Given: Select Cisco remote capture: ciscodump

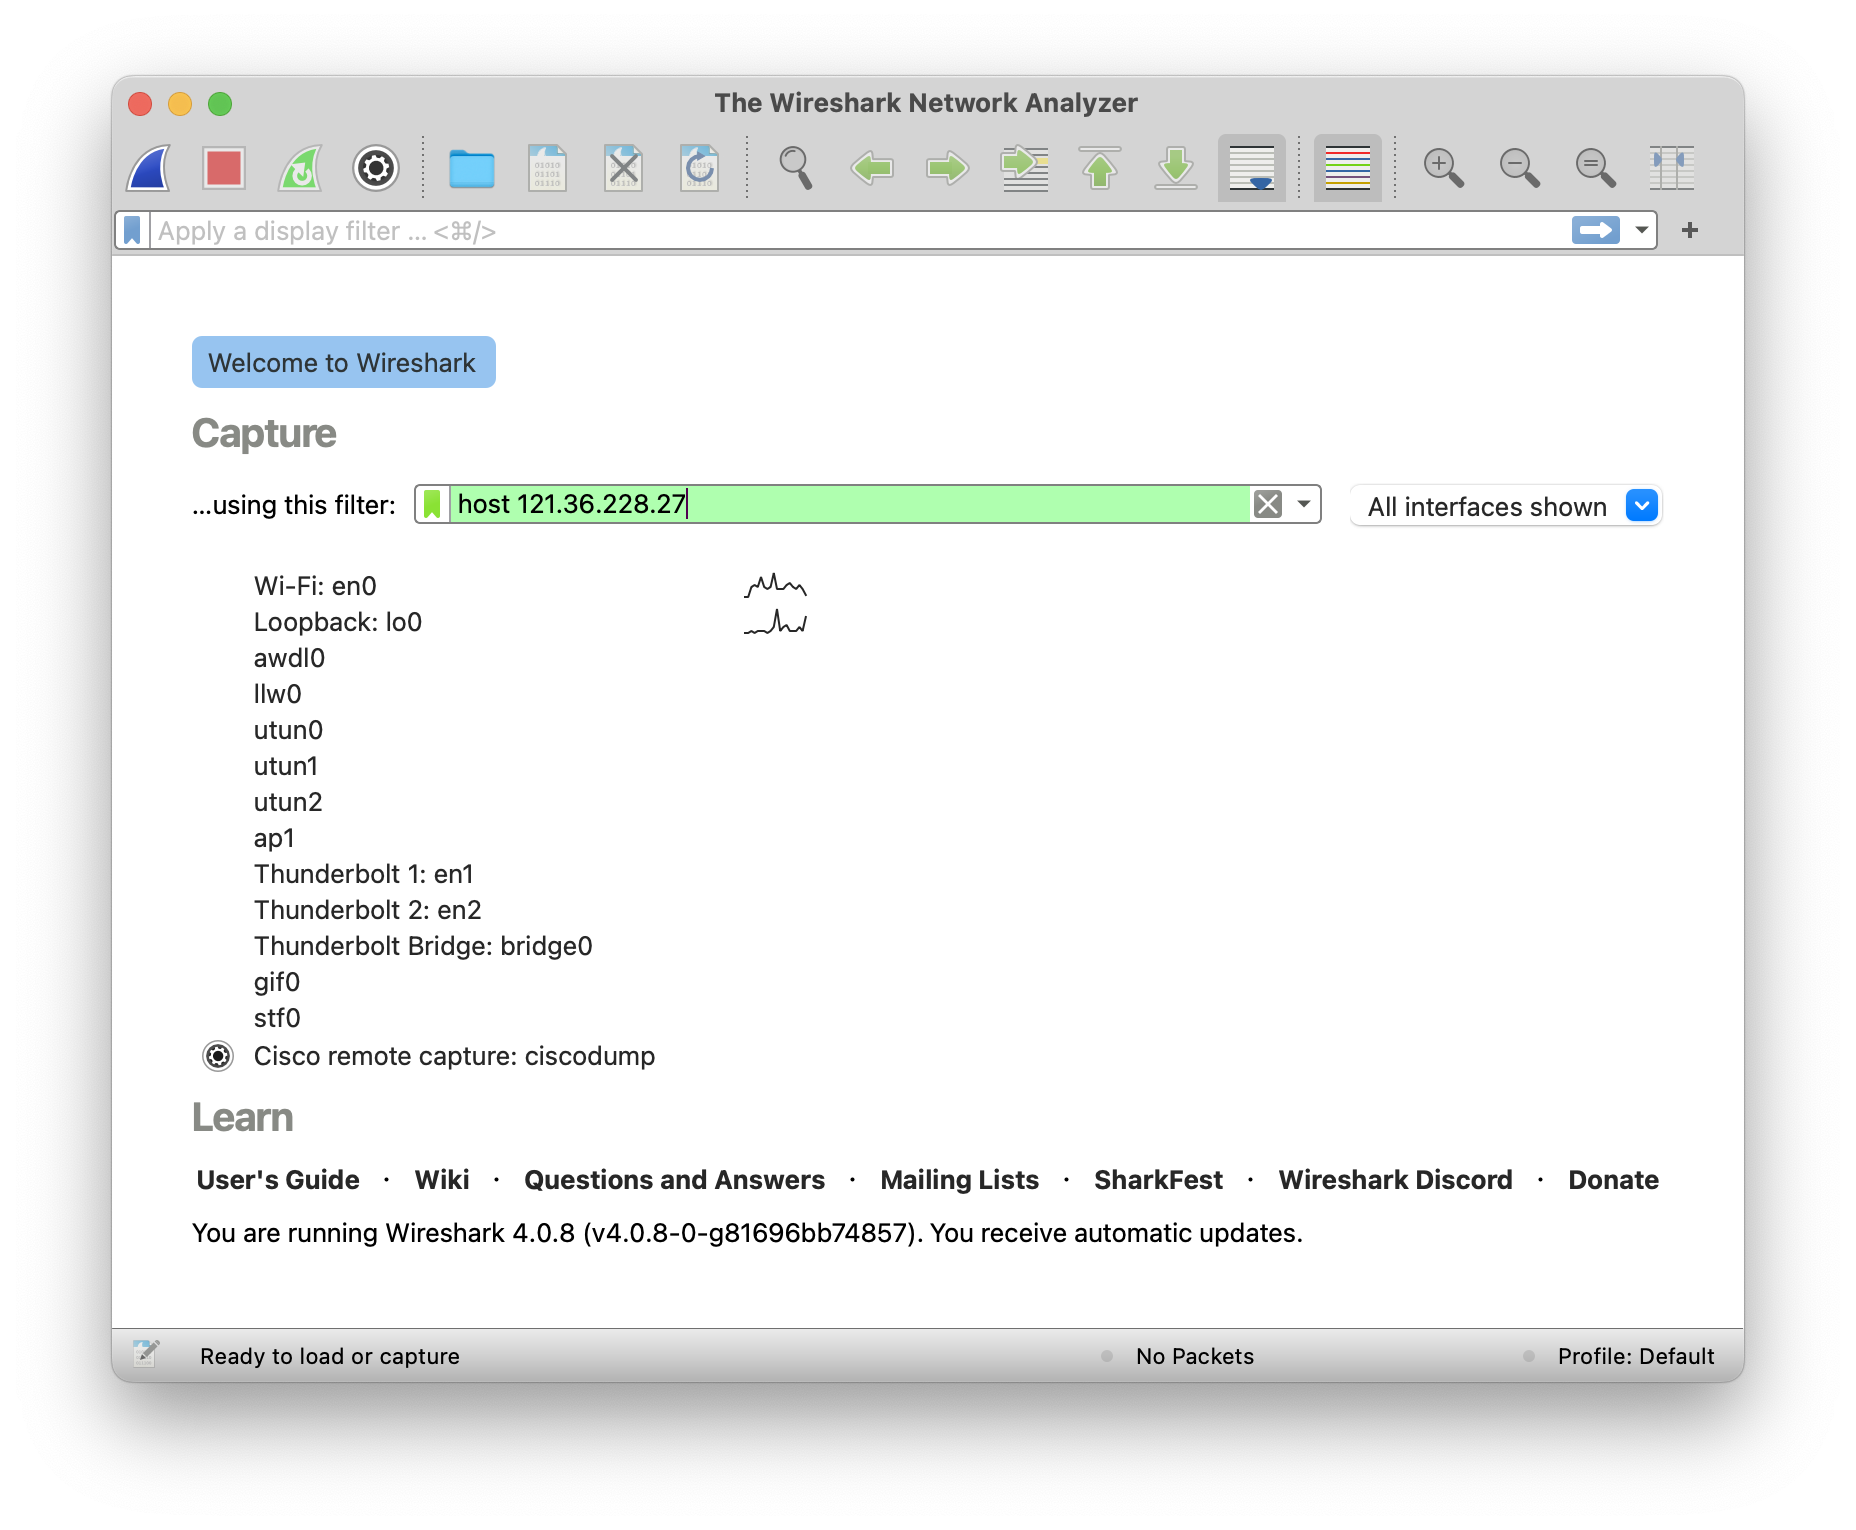Looking at the screenshot, I should (x=454, y=1056).
